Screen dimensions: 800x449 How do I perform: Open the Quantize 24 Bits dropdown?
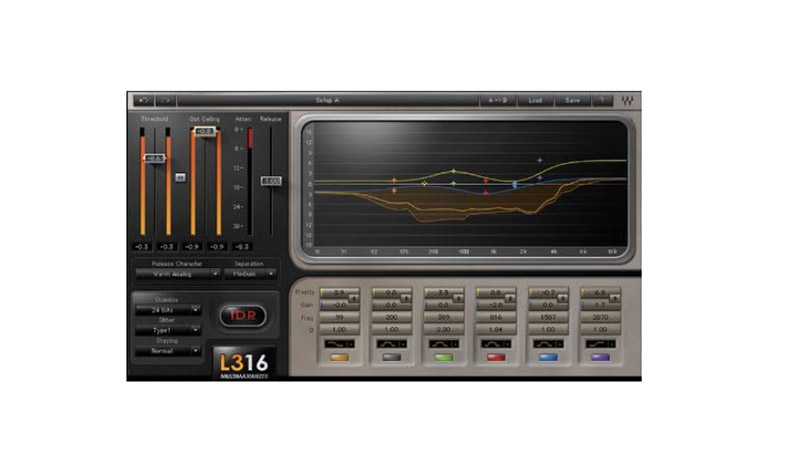click(x=167, y=310)
